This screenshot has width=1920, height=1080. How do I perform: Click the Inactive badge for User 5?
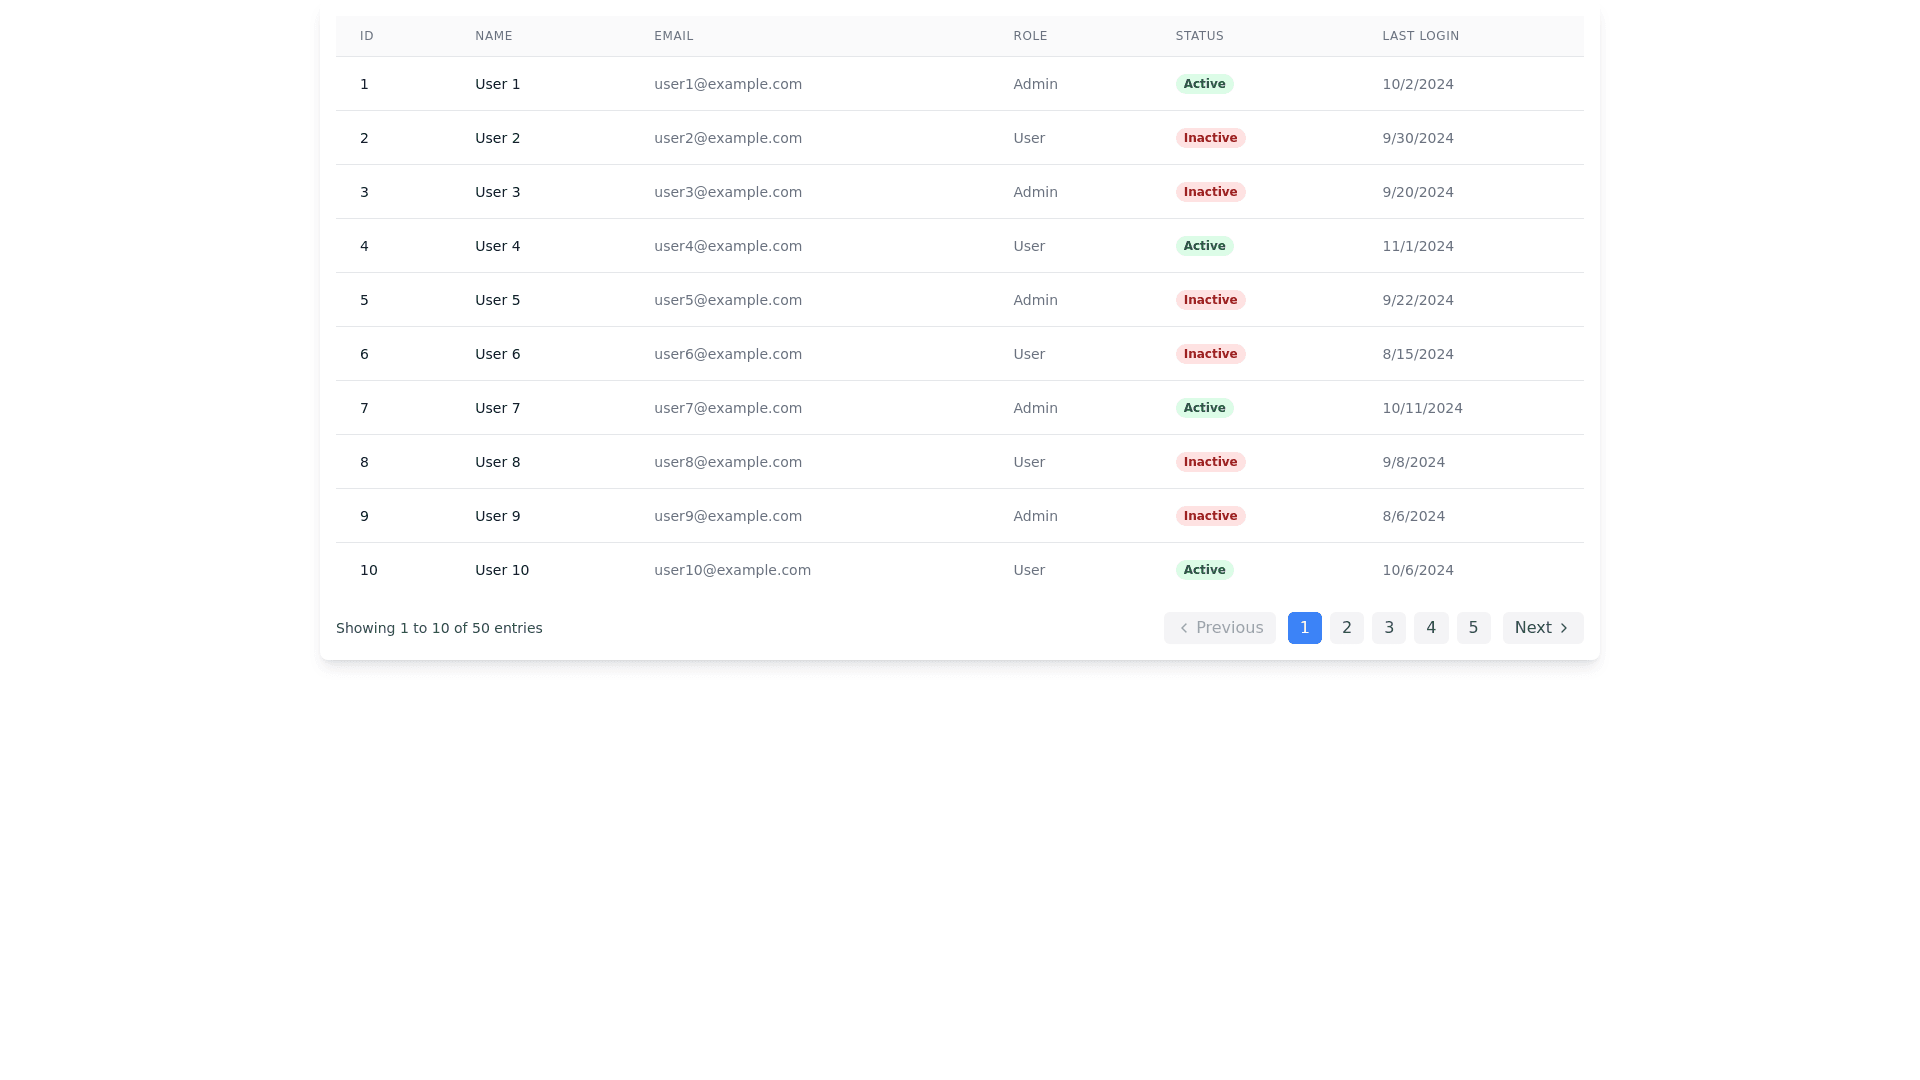[1210, 300]
